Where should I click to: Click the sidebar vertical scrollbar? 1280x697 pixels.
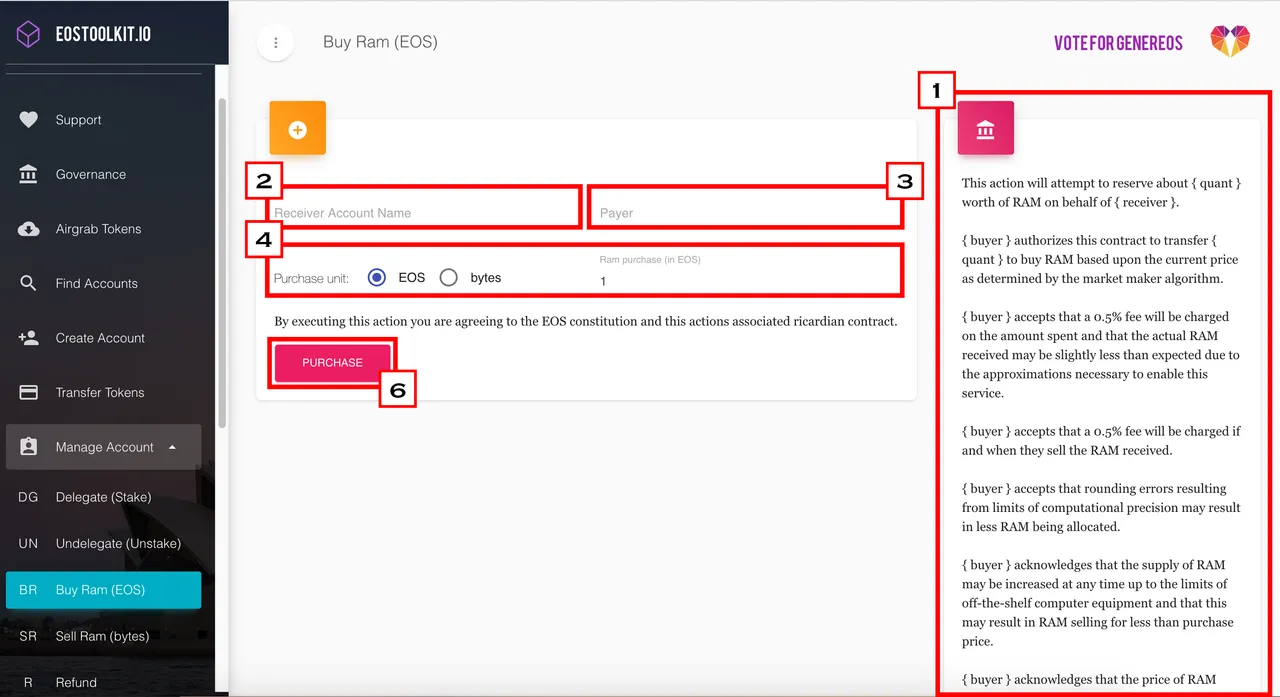(x=222, y=263)
